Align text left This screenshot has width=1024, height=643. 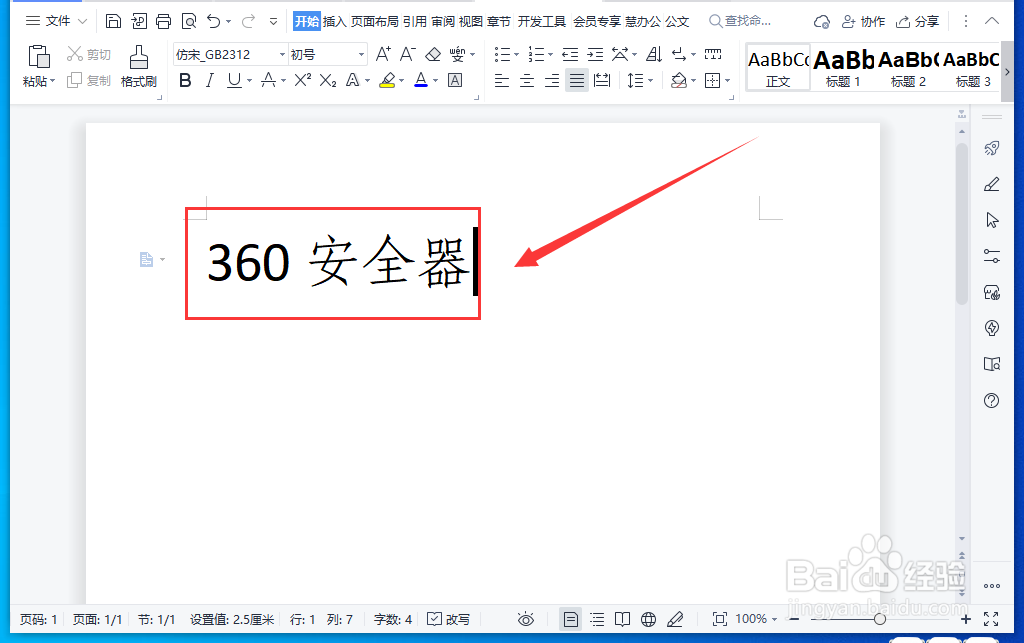click(502, 80)
